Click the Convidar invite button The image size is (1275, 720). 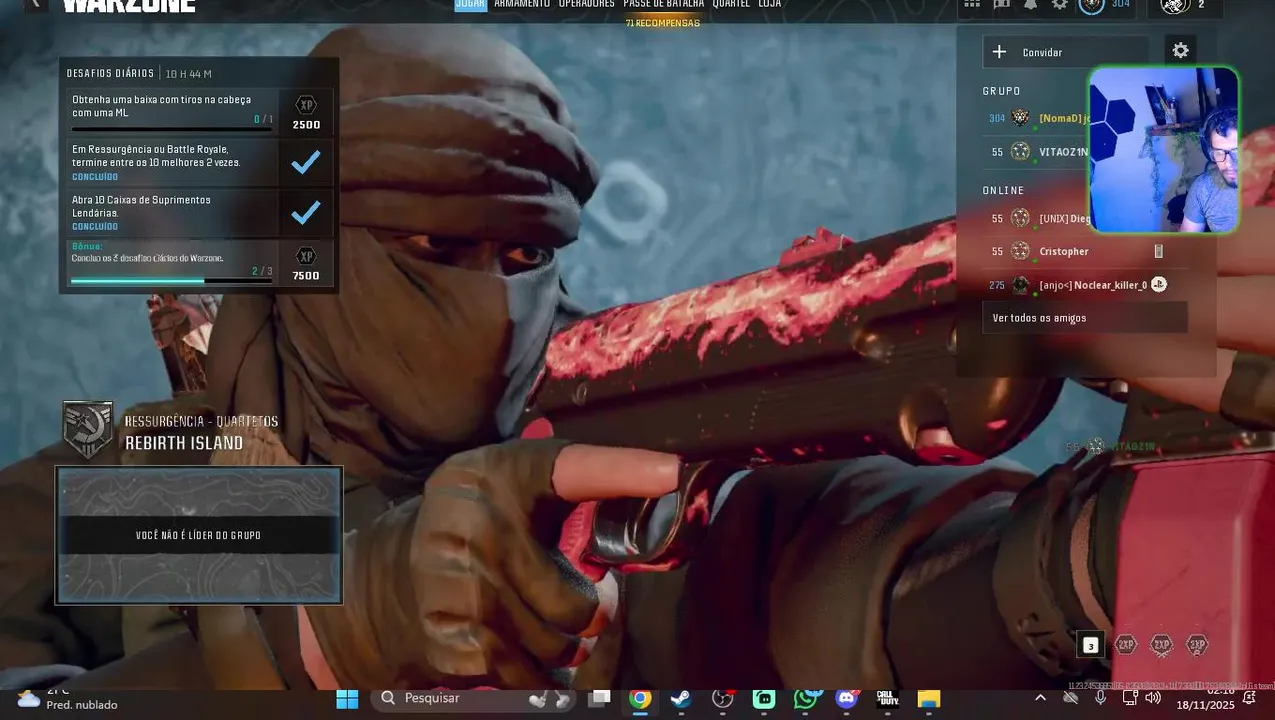(1067, 52)
